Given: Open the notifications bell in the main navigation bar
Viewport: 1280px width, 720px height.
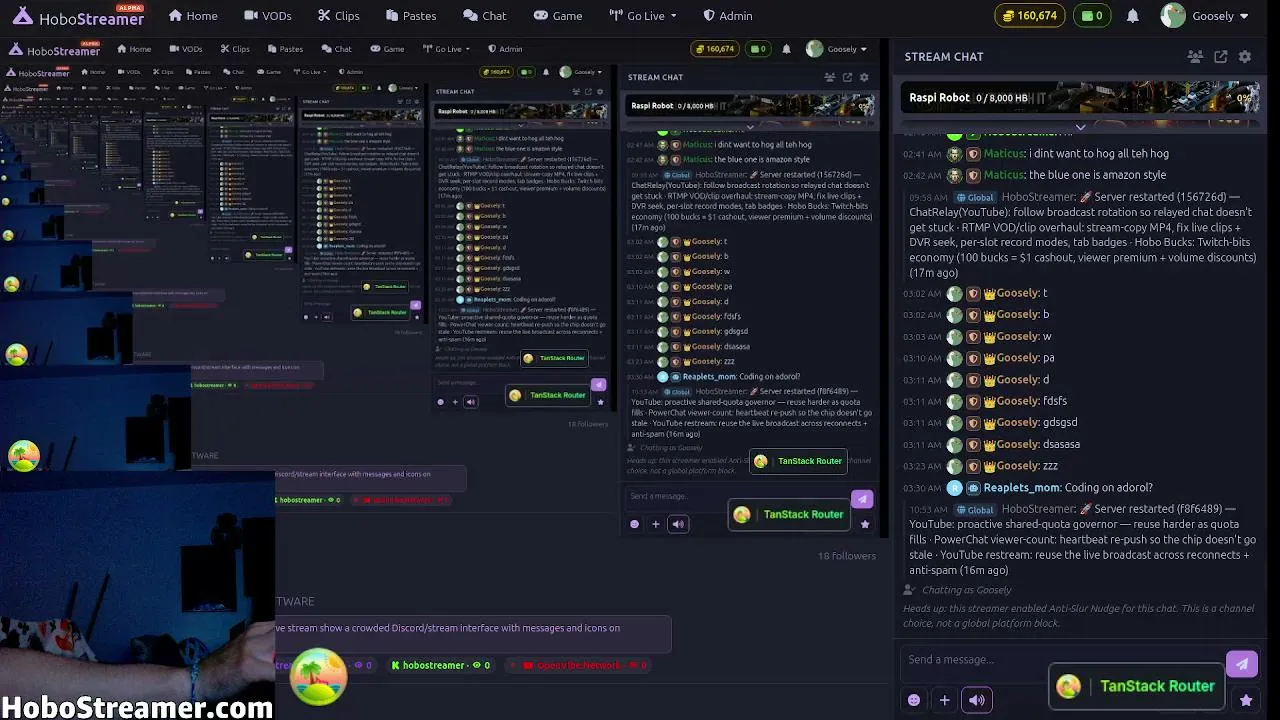Looking at the screenshot, I should coord(1133,16).
